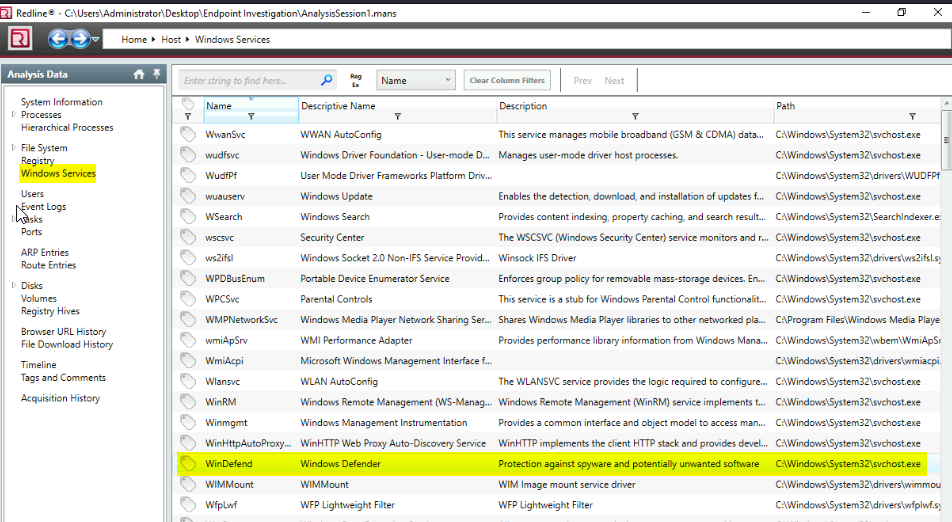Image resolution: width=952 pixels, height=522 pixels.
Task: Open the Description column filter funnel
Action: point(635,116)
